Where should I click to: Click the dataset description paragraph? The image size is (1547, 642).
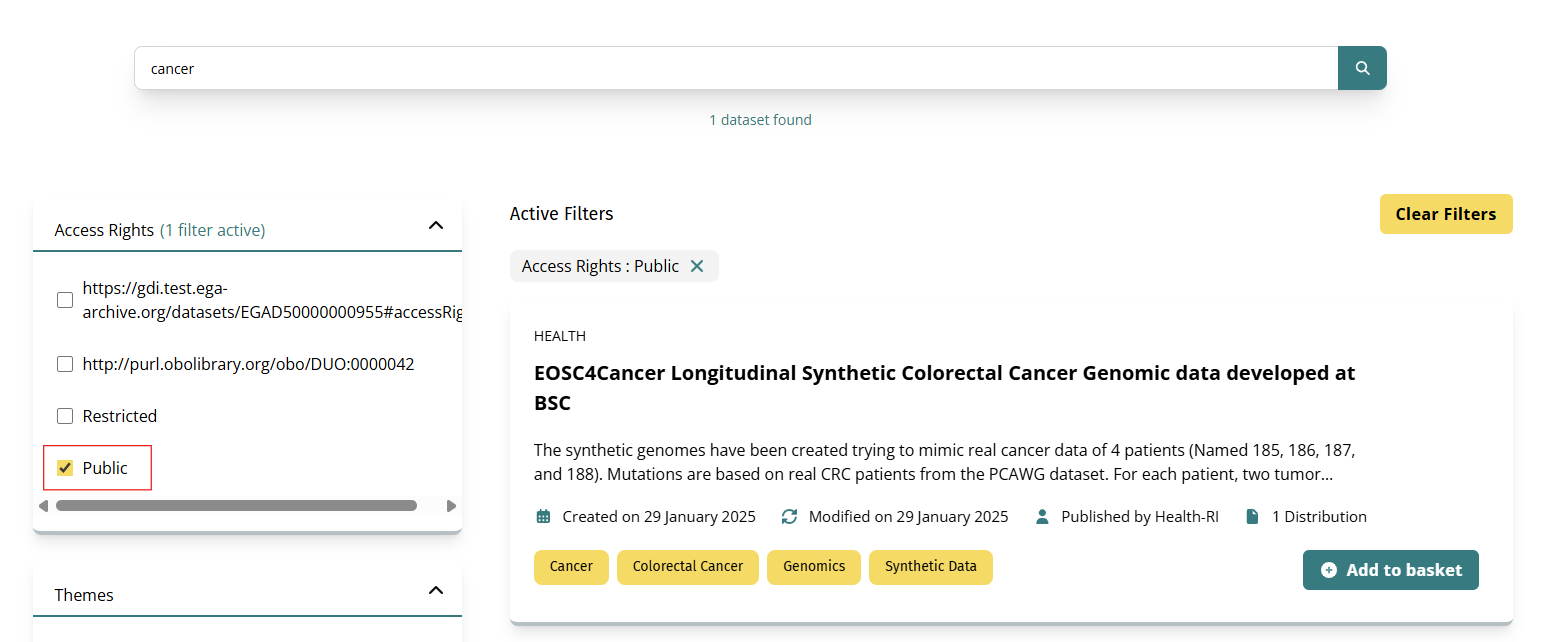(945, 462)
